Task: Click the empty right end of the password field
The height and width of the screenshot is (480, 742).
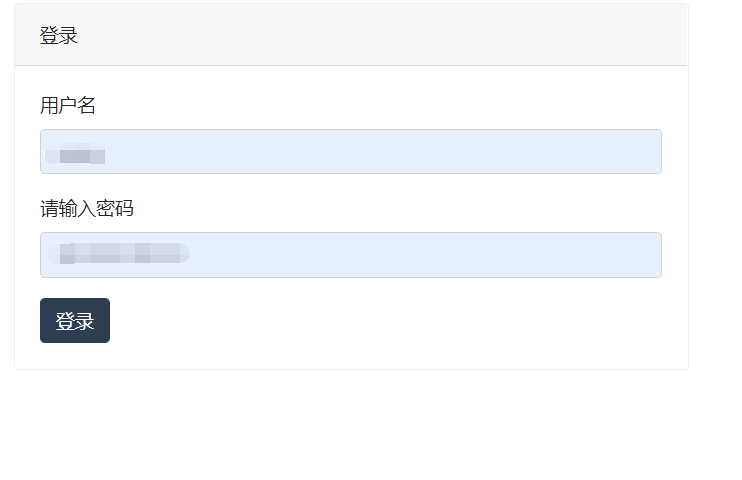Action: 620,255
